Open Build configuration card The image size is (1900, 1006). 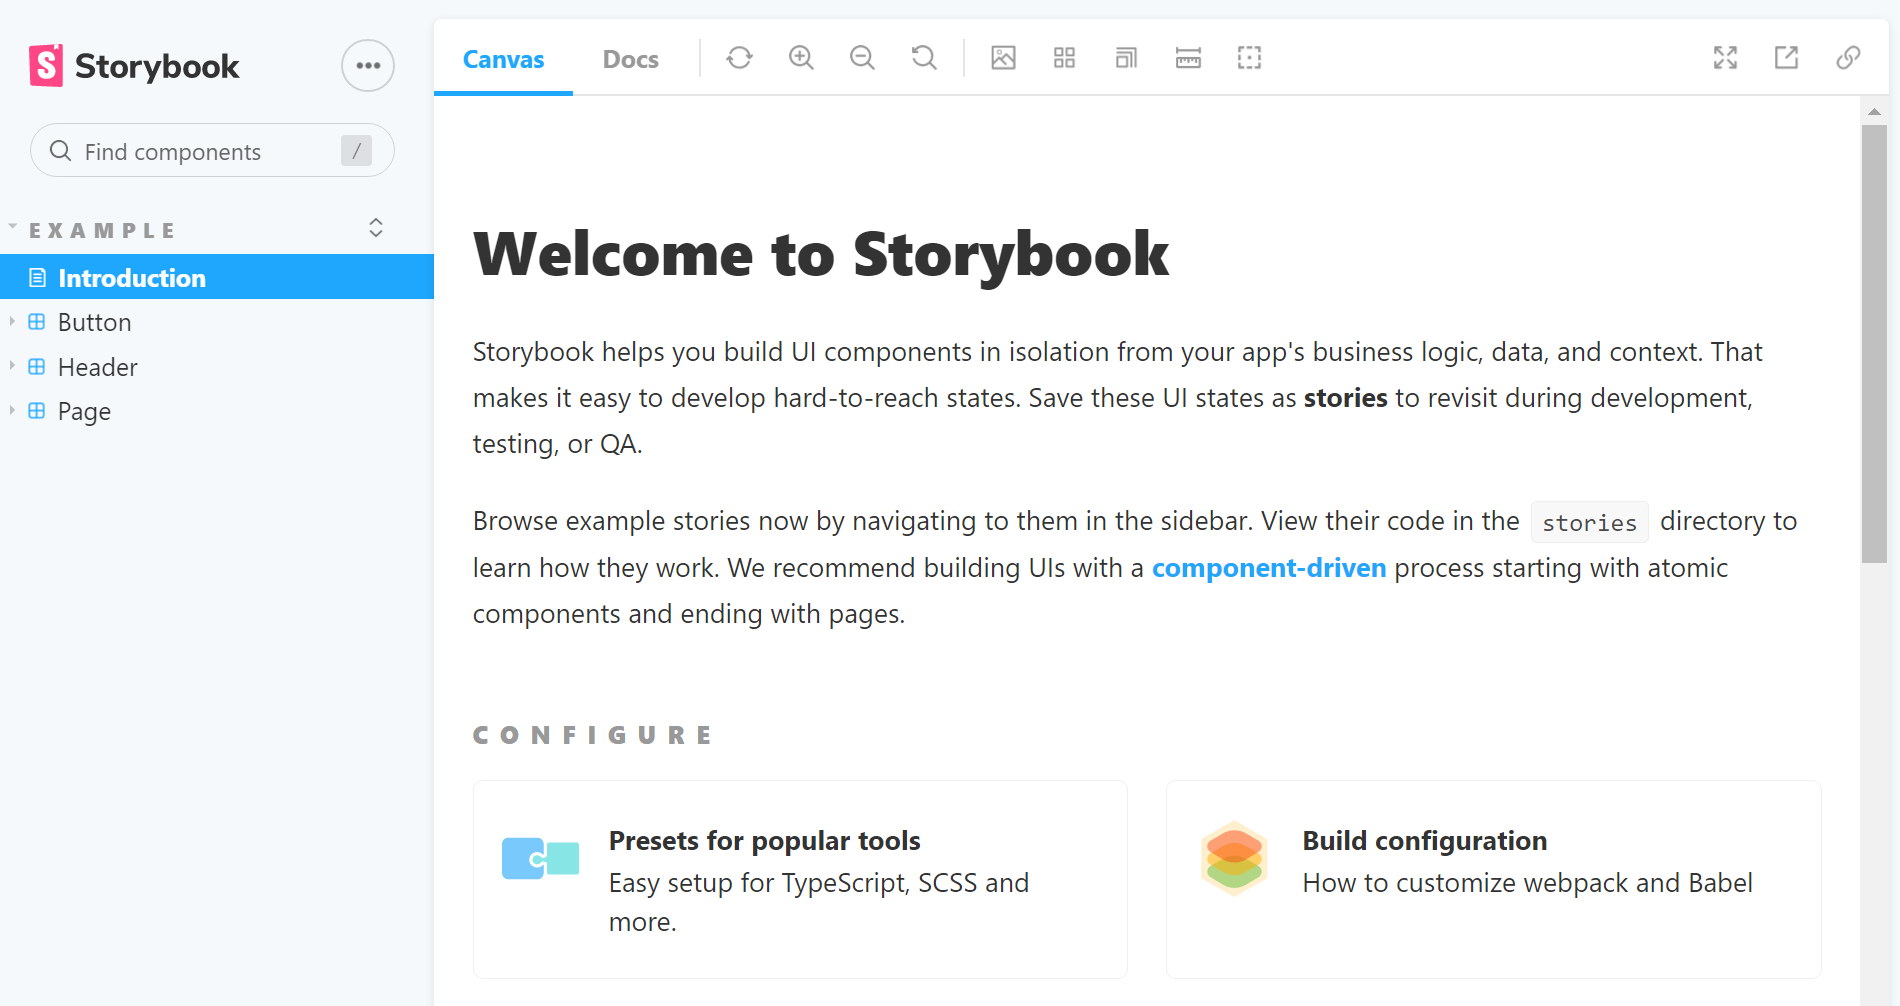pyautogui.click(x=1493, y=879)
